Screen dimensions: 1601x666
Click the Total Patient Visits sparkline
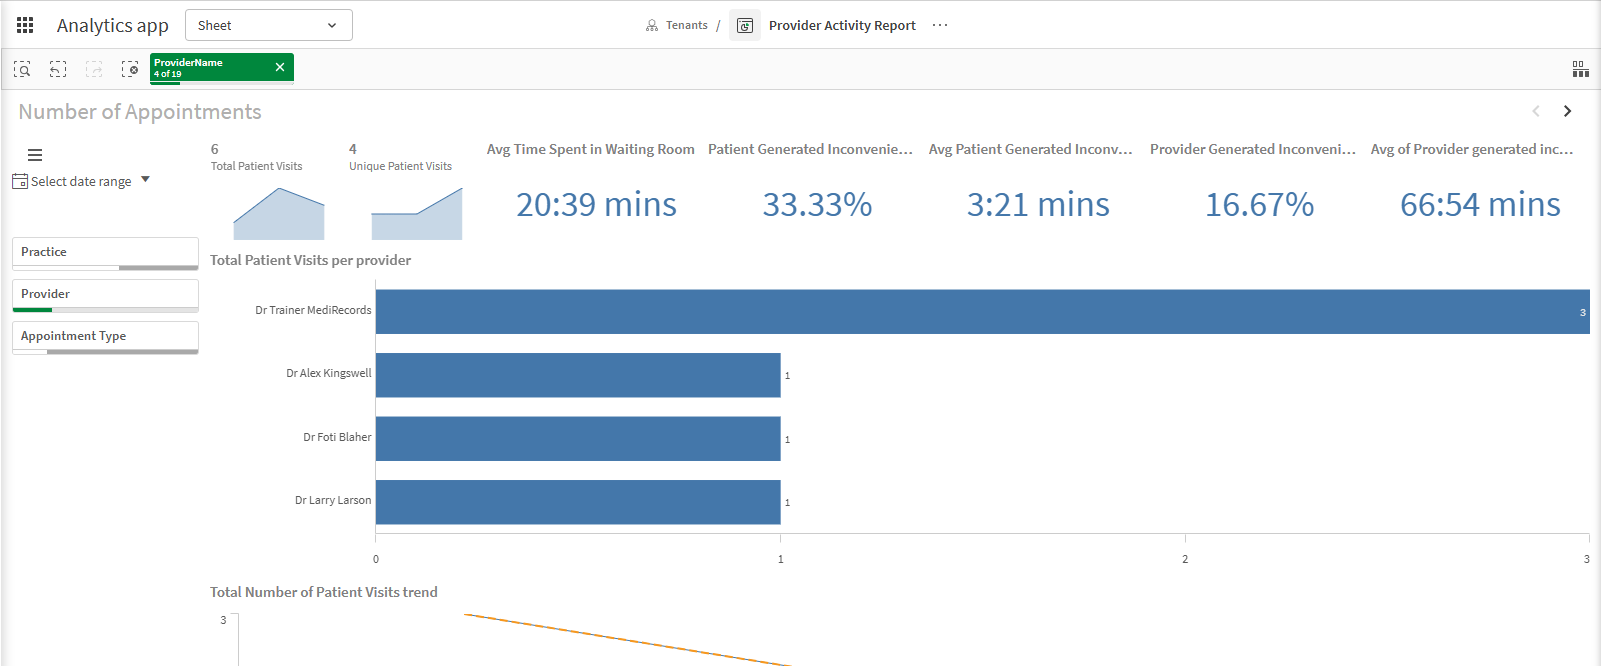279,213
